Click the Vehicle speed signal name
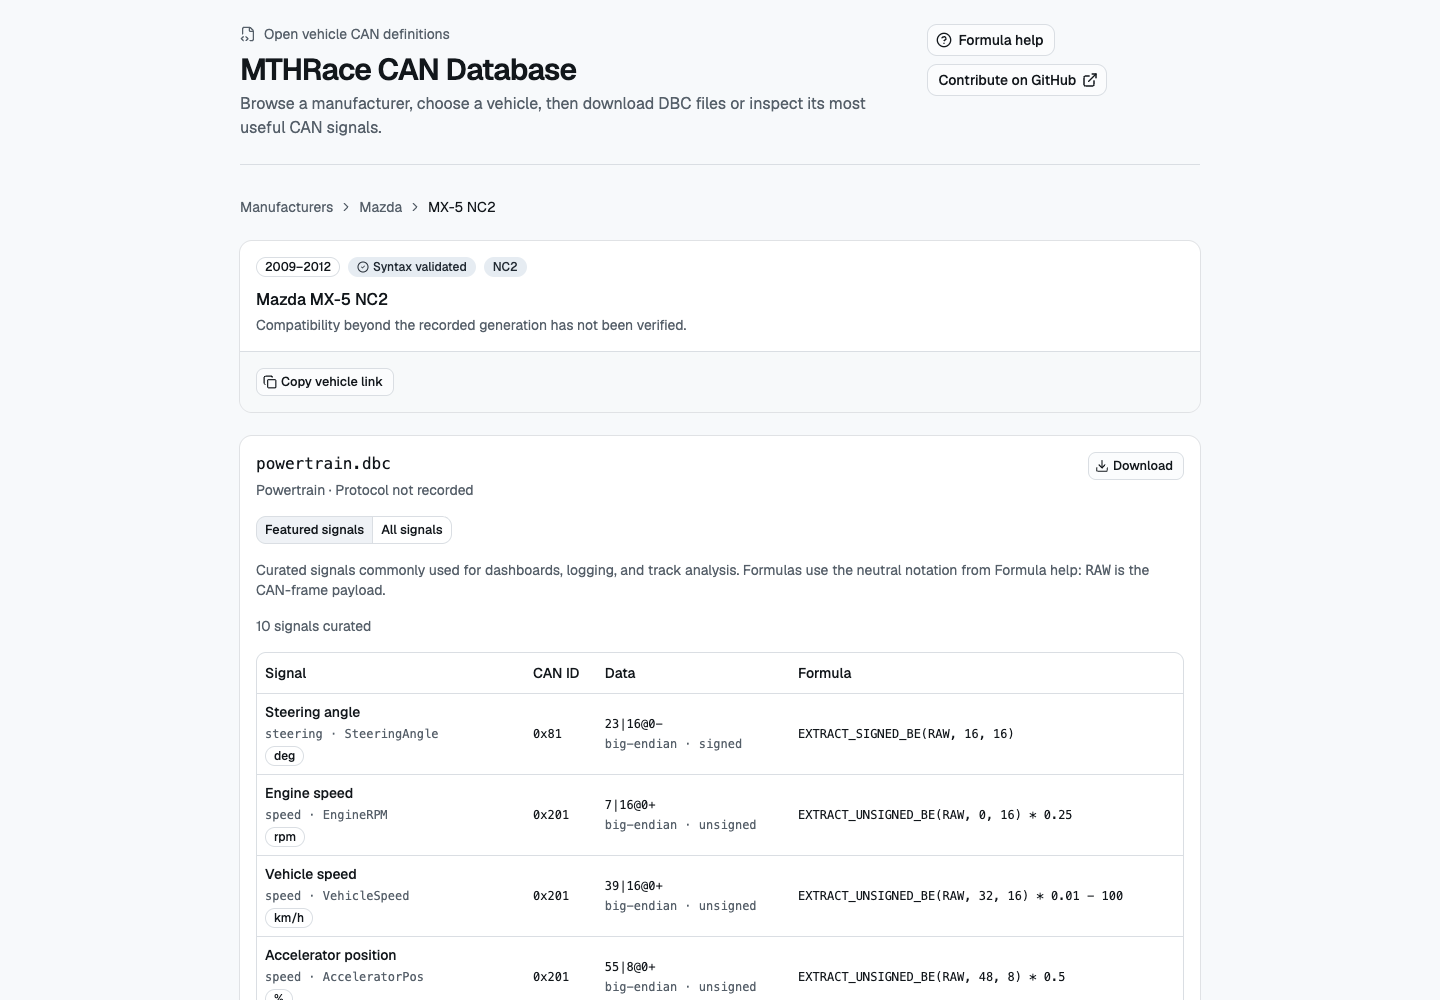This screenshot has width=1440, height=1000. 311,874
